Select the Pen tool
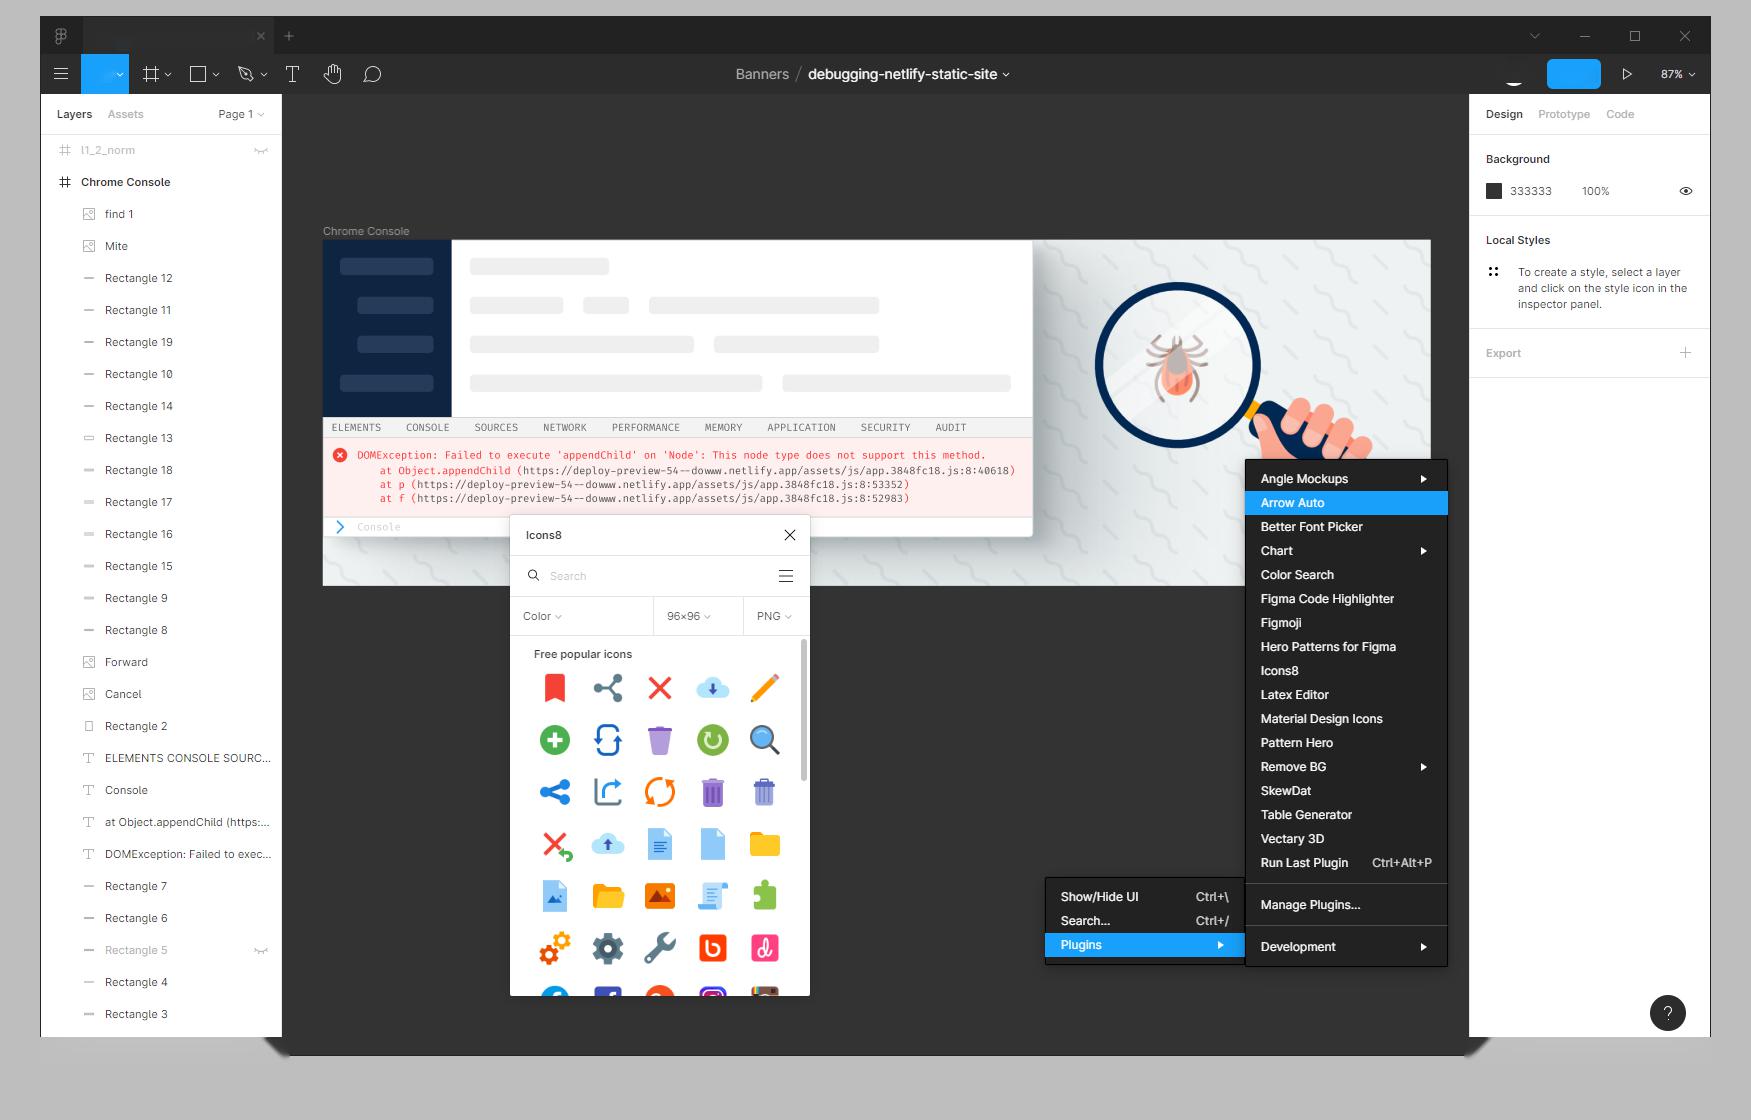This screenshot has width=1751, height=1120. 246,74
